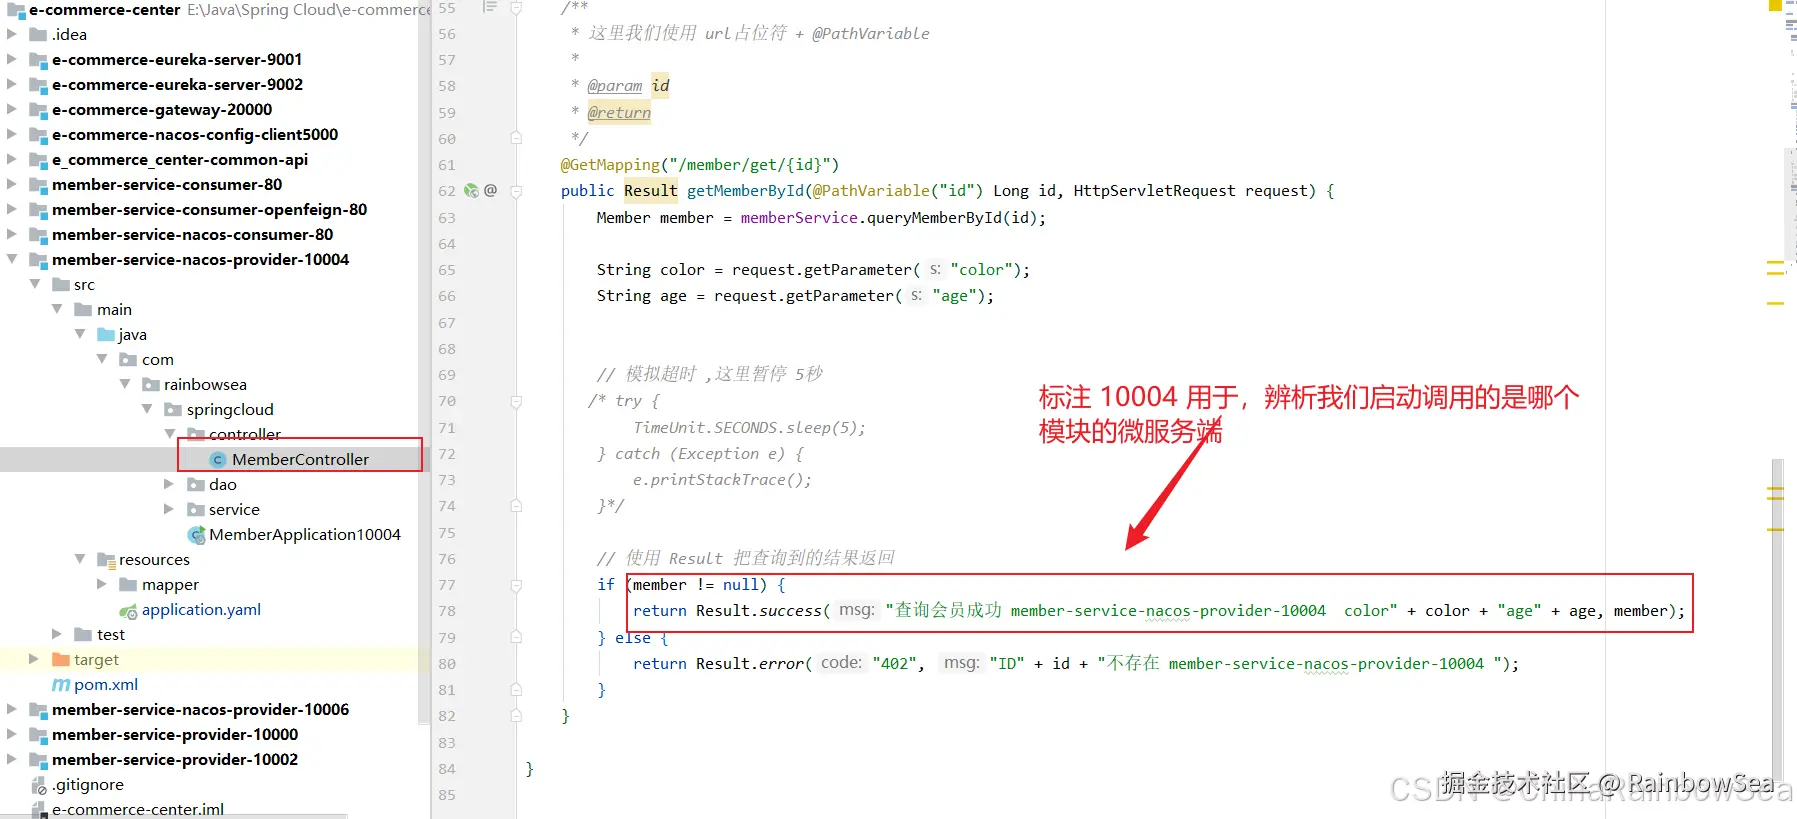The width and height of the screenshot is (1797, 819).
Task: Click the test folder icon
Action: 83,634
